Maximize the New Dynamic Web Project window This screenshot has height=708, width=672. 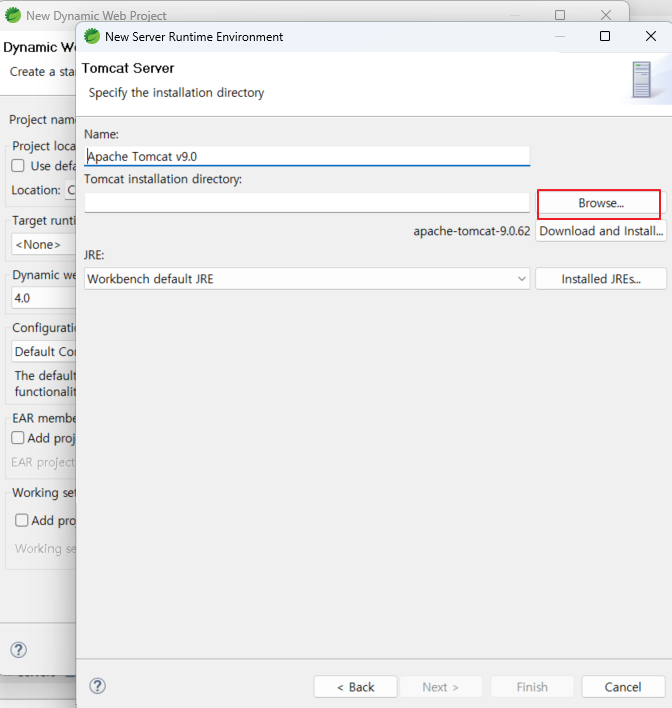point(560,15)
